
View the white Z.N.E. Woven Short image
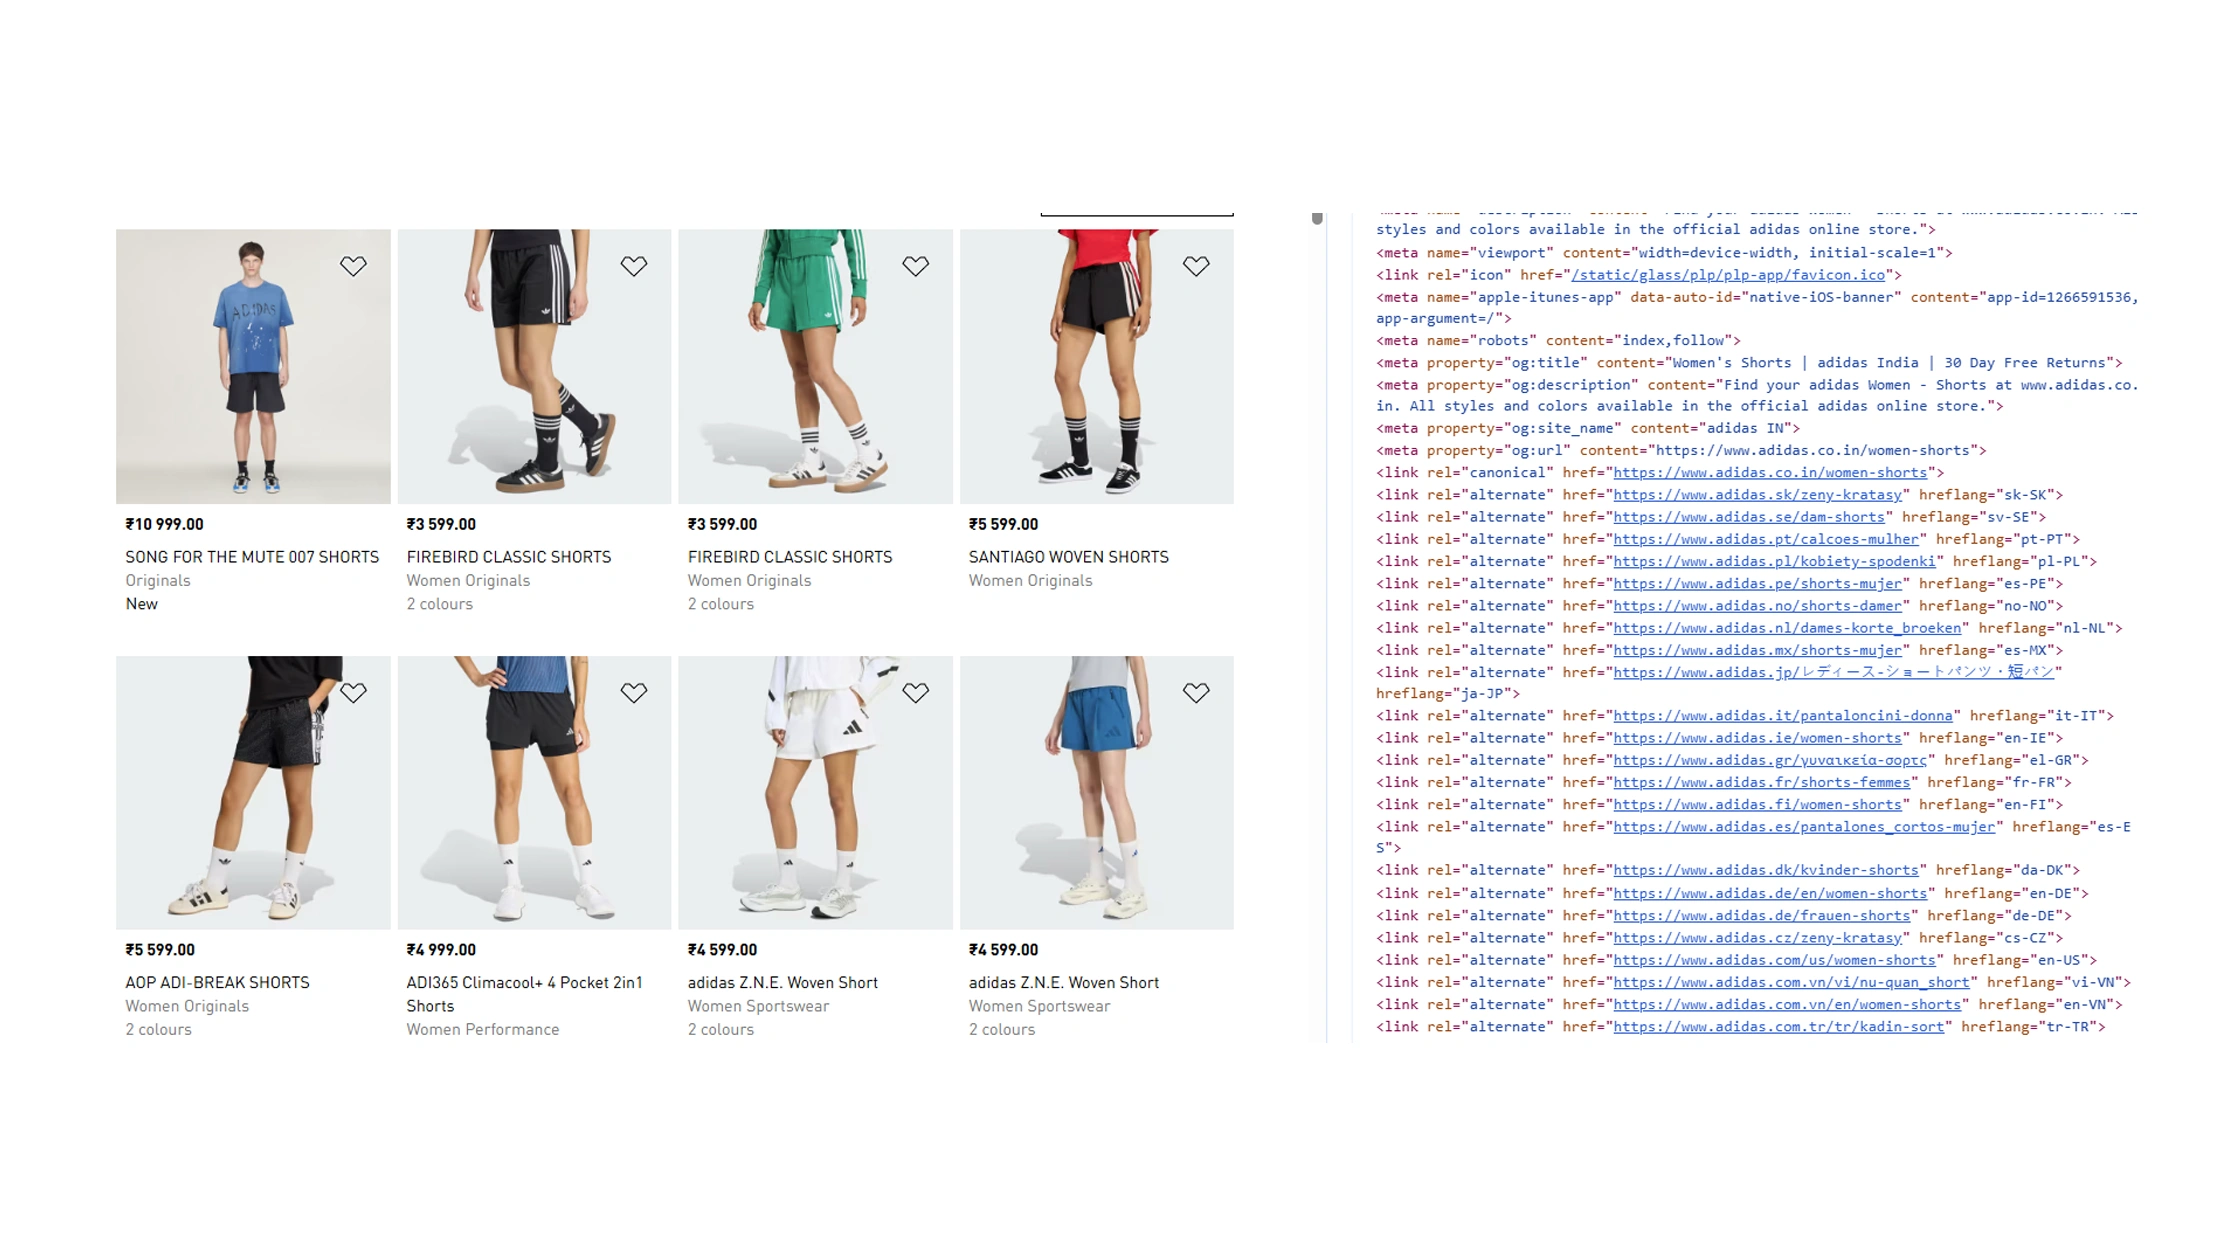click(x=815, y=792)
